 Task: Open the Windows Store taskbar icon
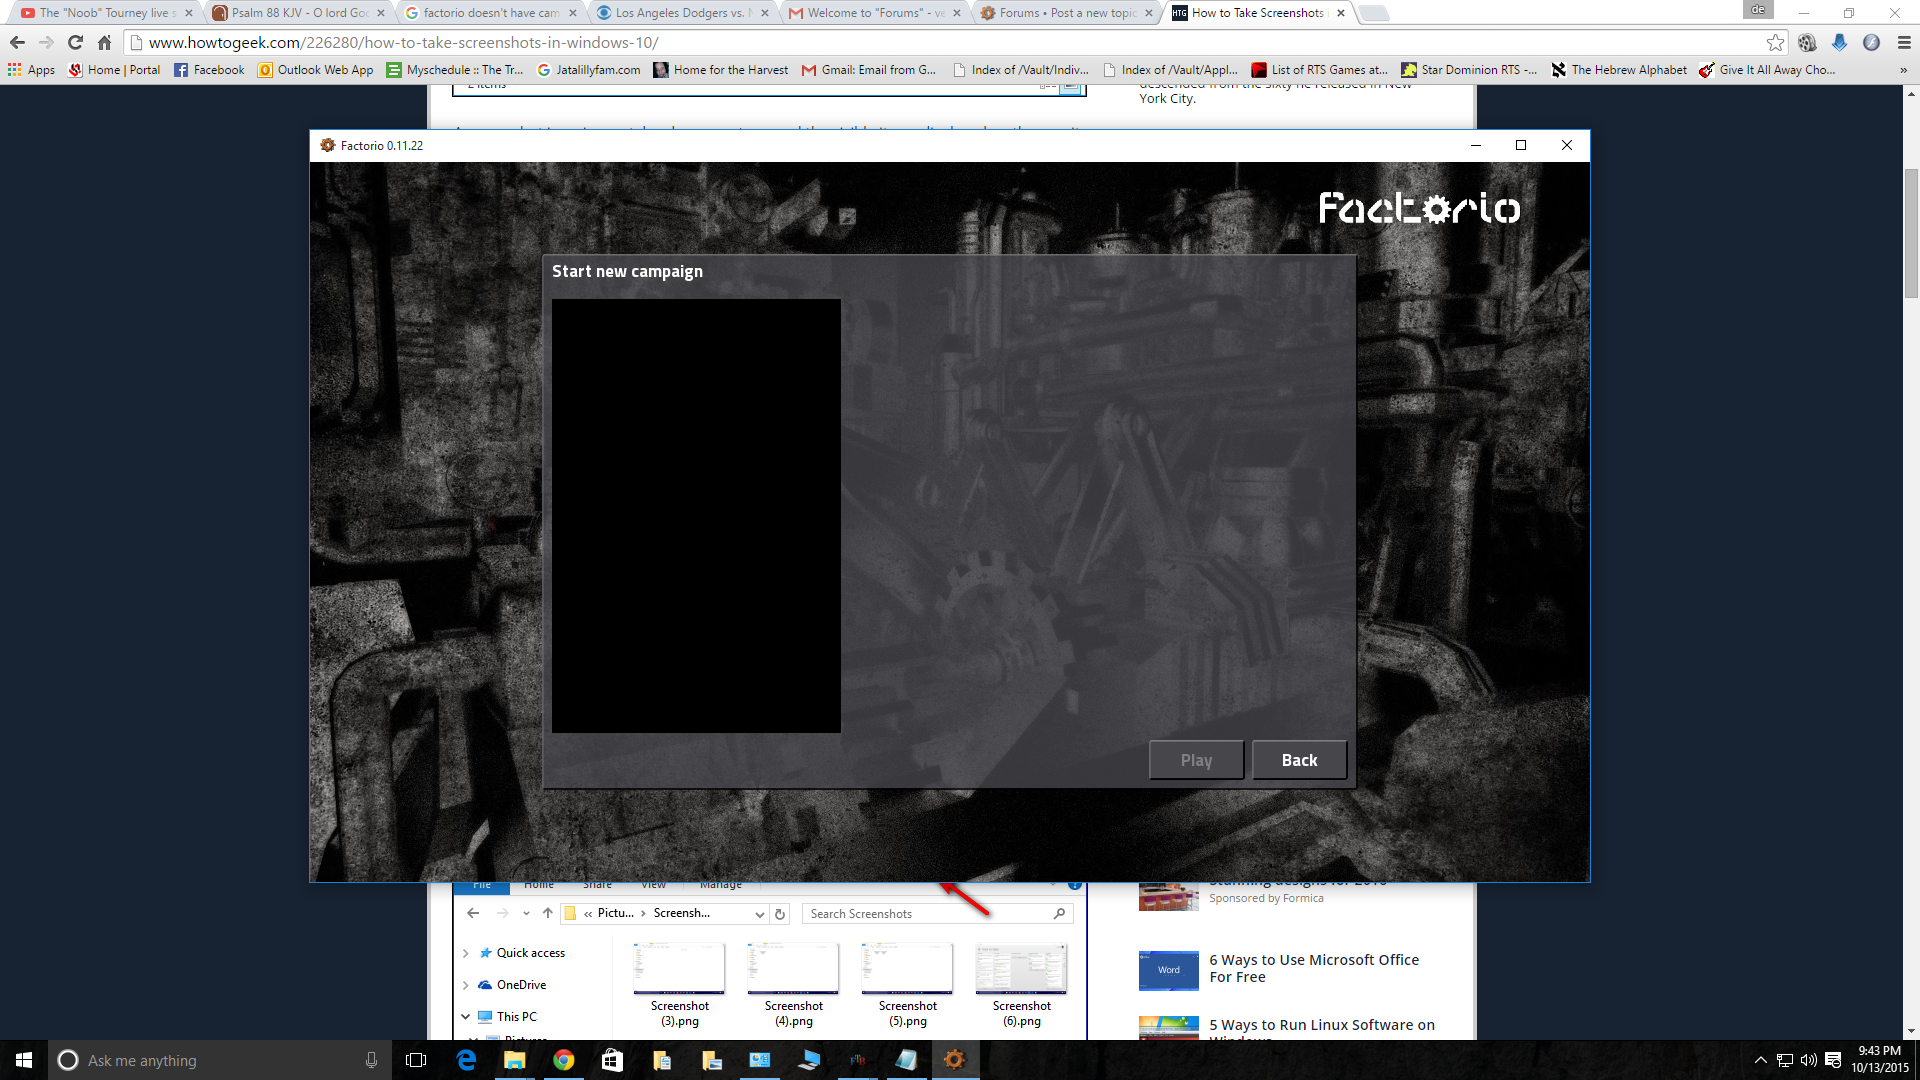[x=612, y=1060]
